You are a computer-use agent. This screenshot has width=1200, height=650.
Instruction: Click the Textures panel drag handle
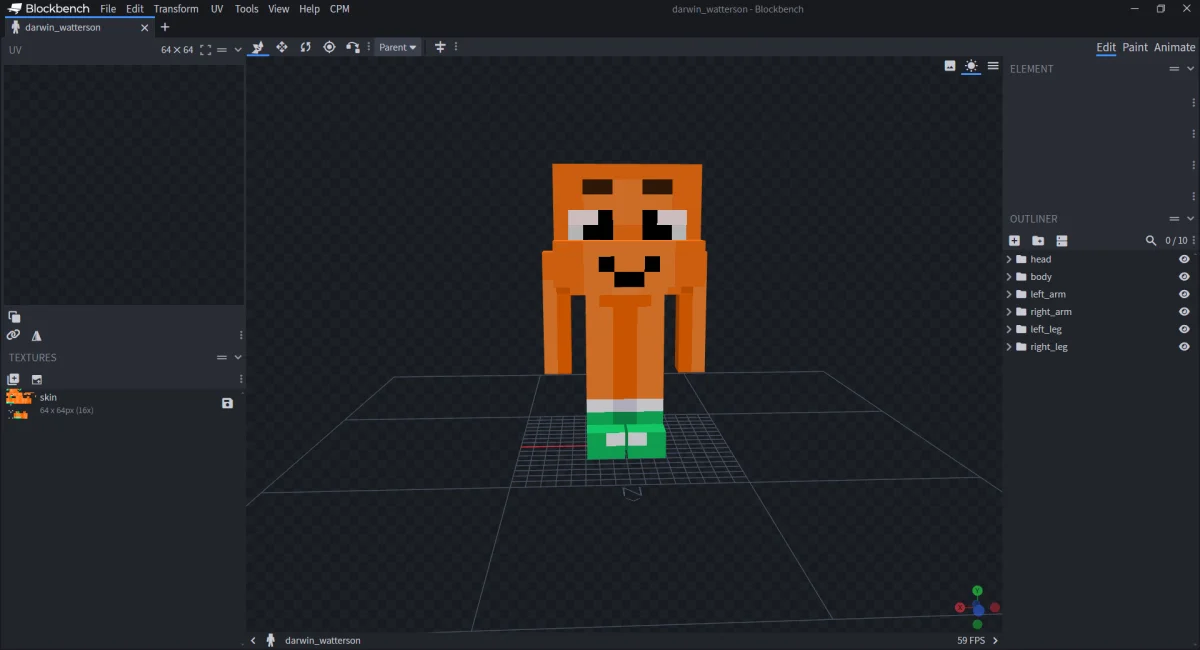(x=222, y=357)
